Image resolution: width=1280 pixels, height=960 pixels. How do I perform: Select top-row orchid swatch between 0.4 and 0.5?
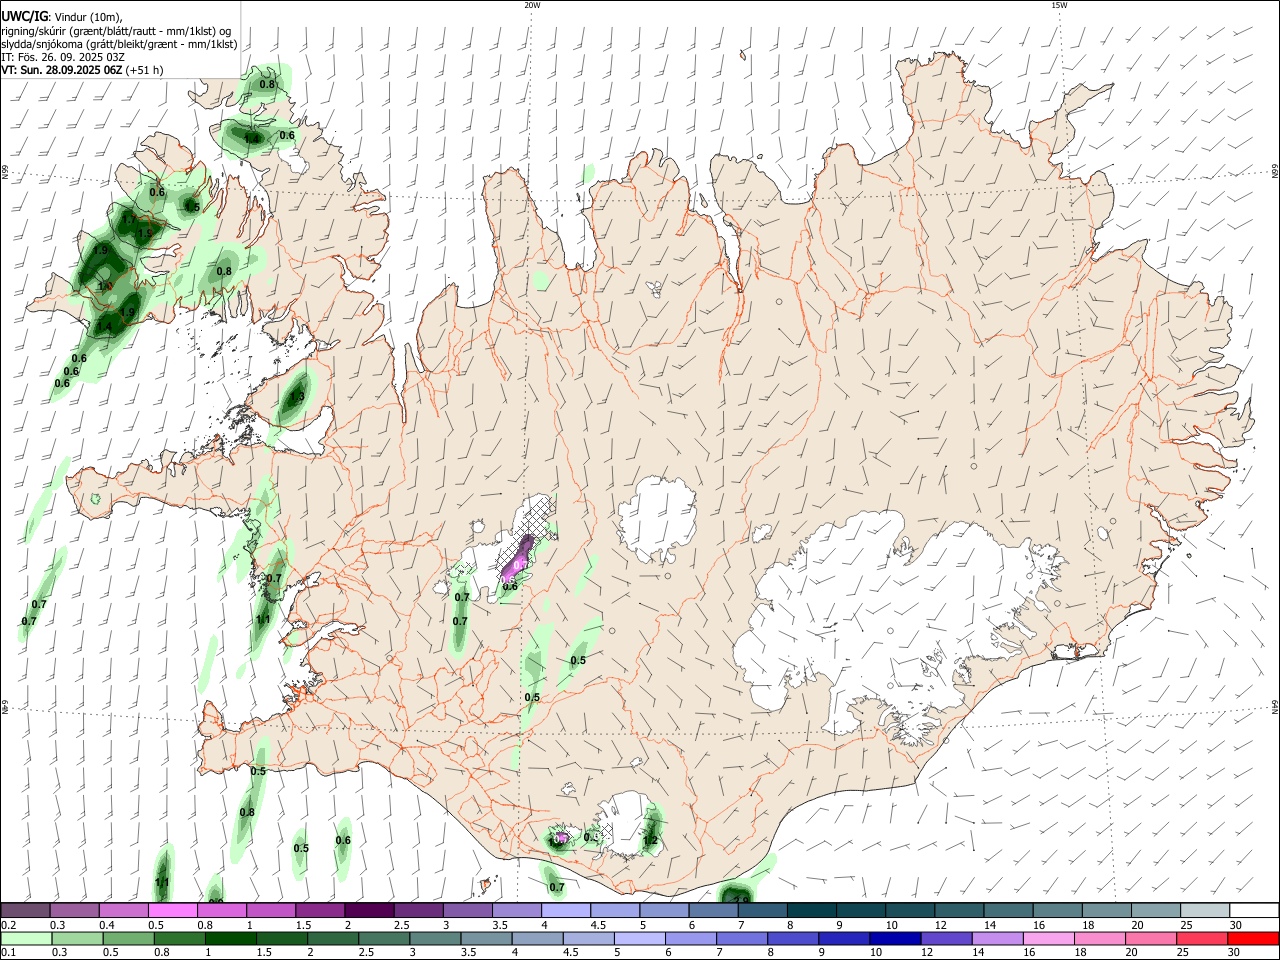pyautogui.click(x=124, y=911)
